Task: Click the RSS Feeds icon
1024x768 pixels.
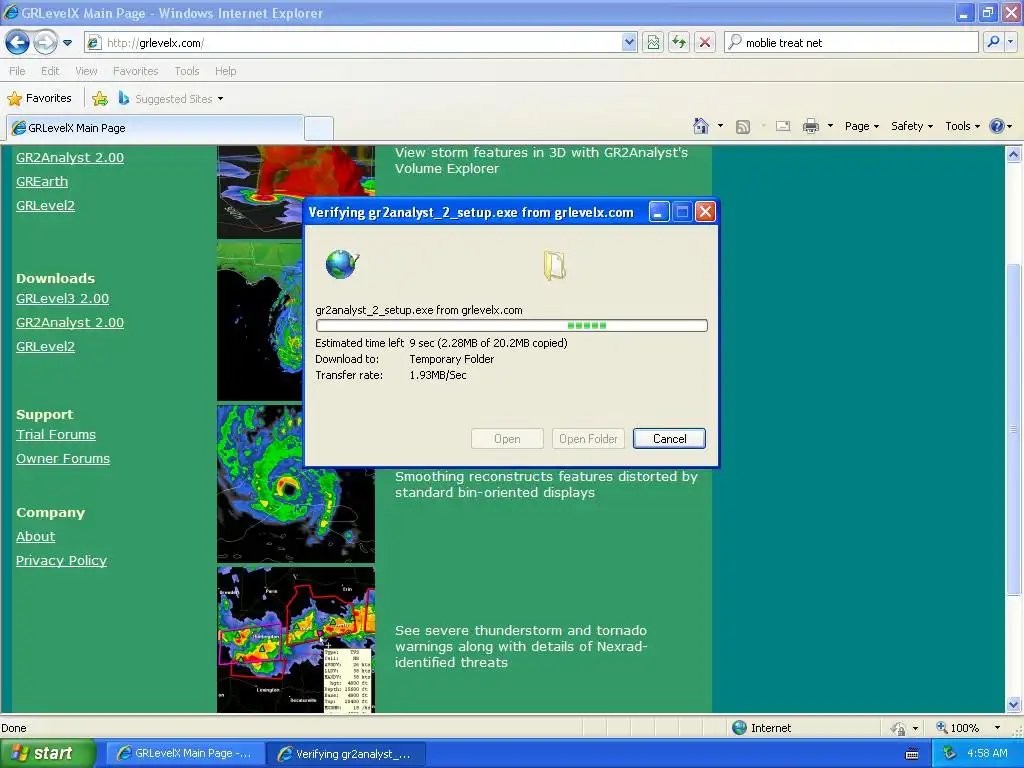Action: [743, 127]
